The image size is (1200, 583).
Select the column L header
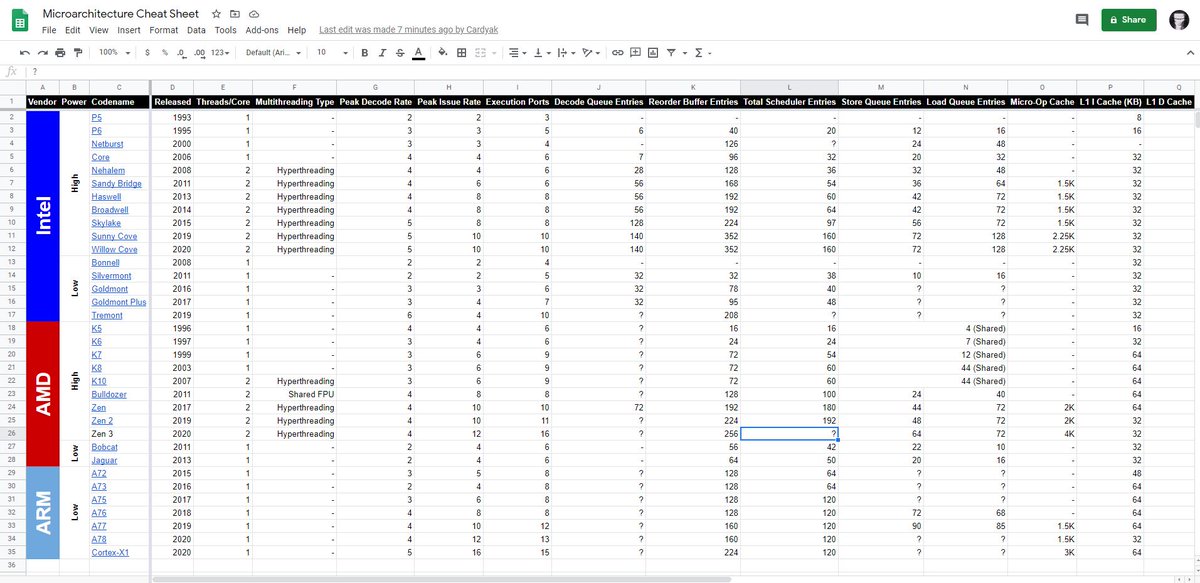[790, 87]
